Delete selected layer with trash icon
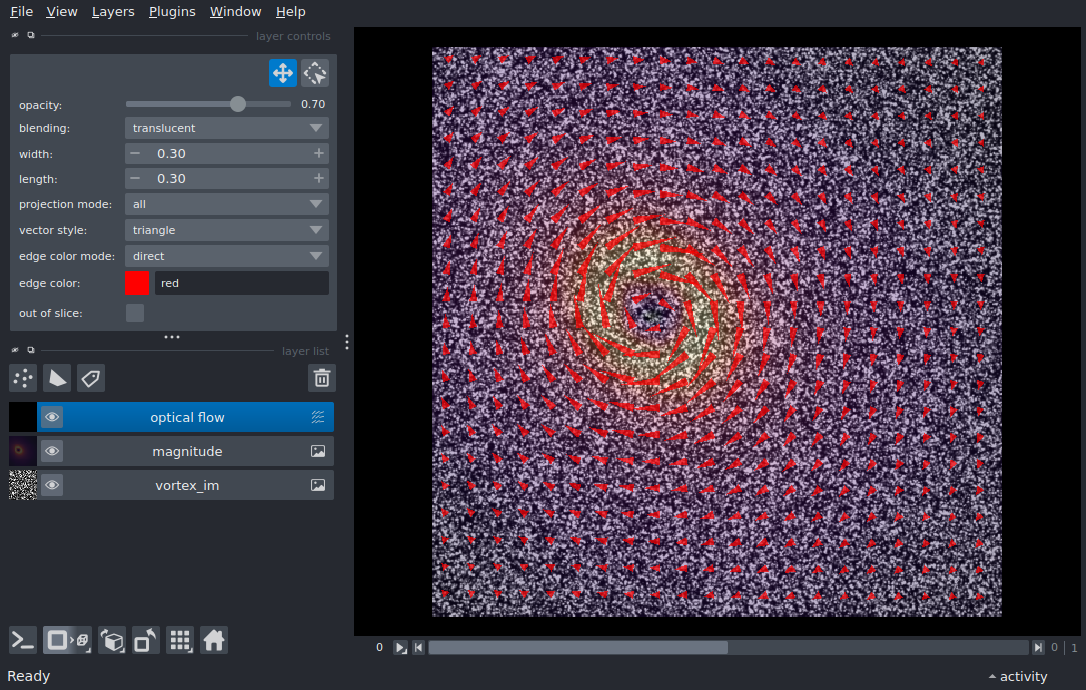 pos(322,378)
